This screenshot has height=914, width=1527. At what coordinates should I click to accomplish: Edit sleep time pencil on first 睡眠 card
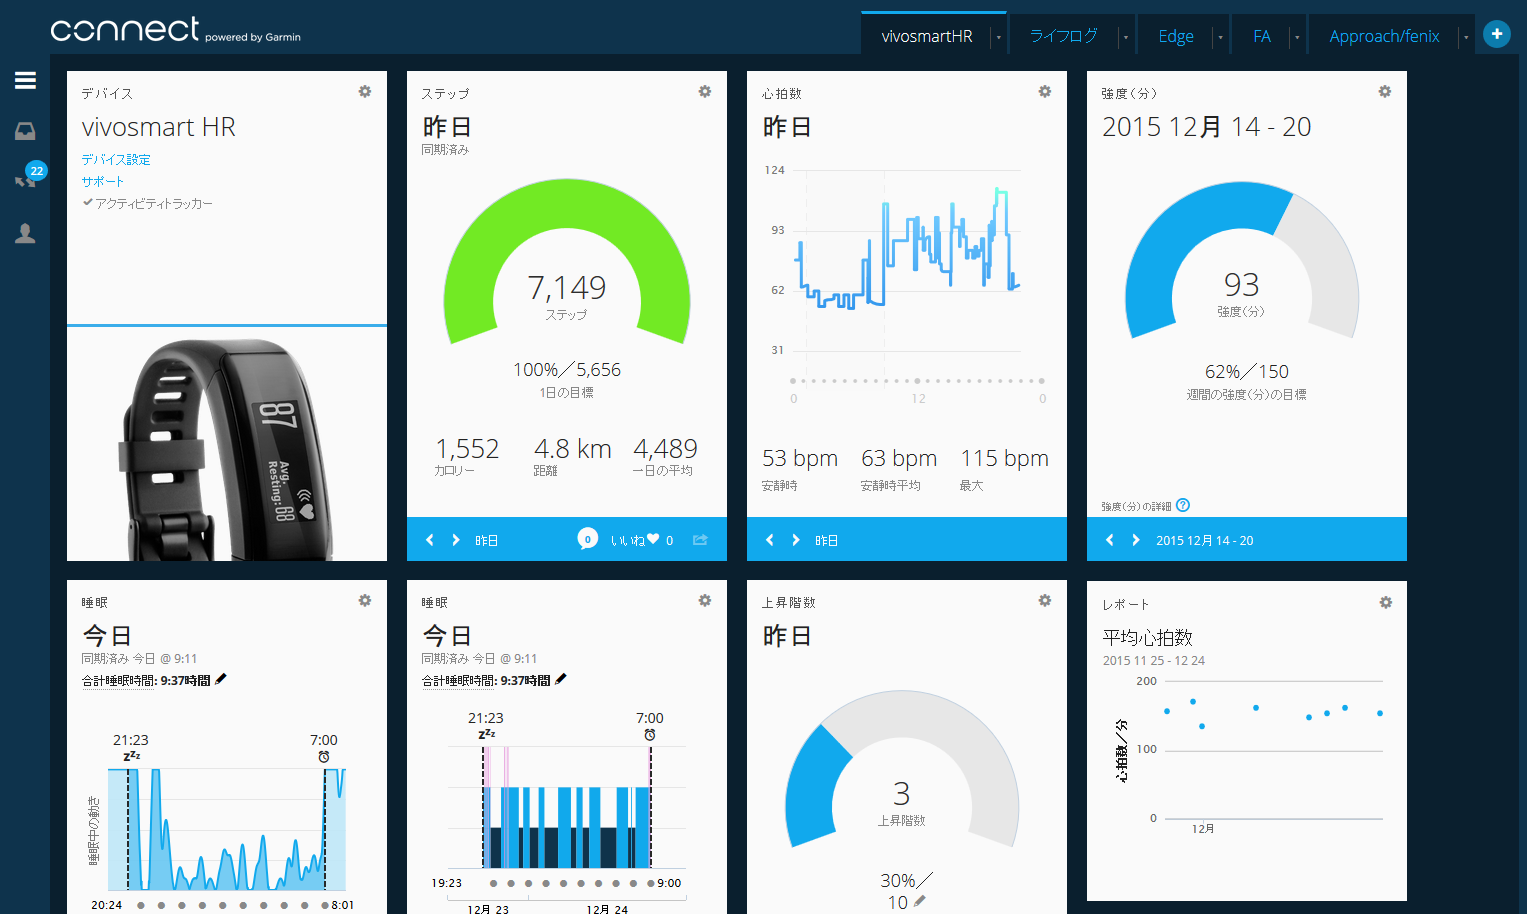221,679
